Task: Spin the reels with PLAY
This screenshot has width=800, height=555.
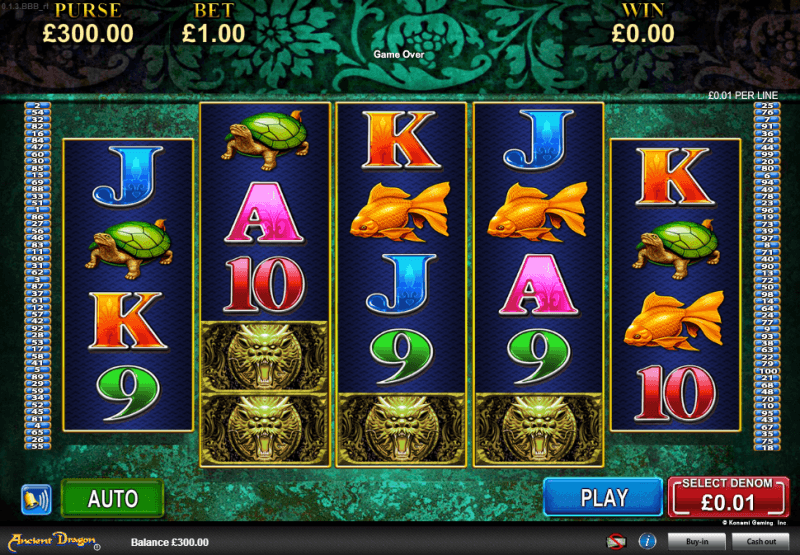Action: 603,497
